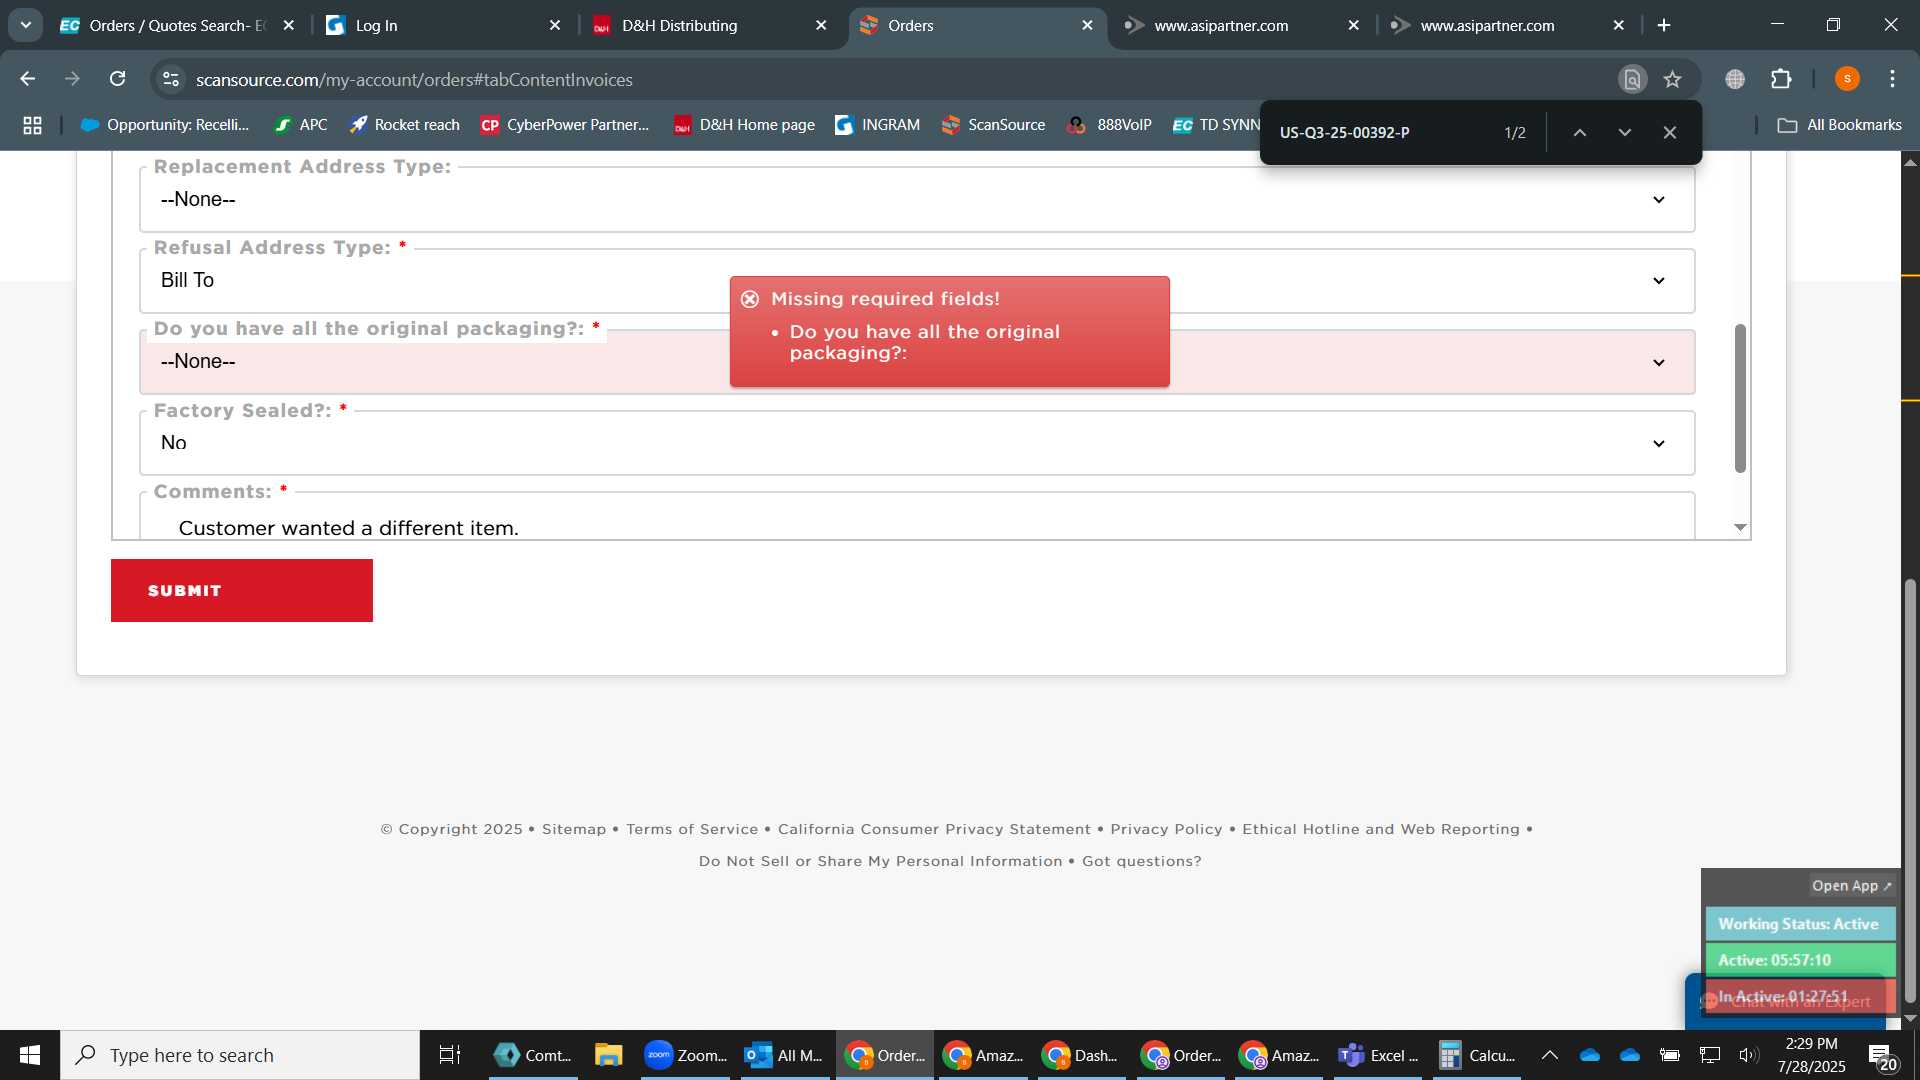1920x1080 pixels.
Task: Open Terms of Service footer link
Action: point(692,829)
